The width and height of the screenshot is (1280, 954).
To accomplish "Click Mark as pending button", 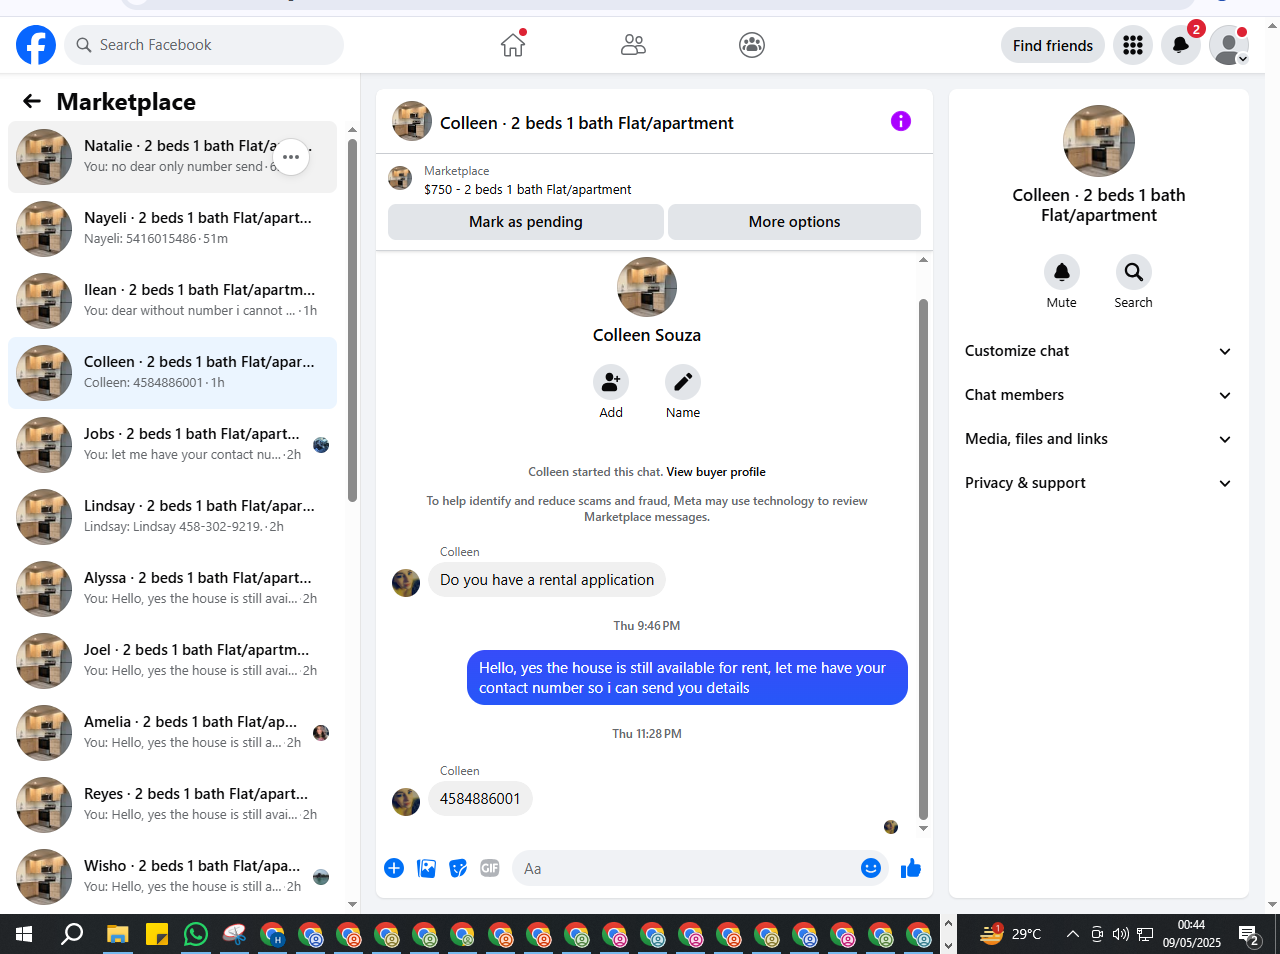I will (526, 222).
